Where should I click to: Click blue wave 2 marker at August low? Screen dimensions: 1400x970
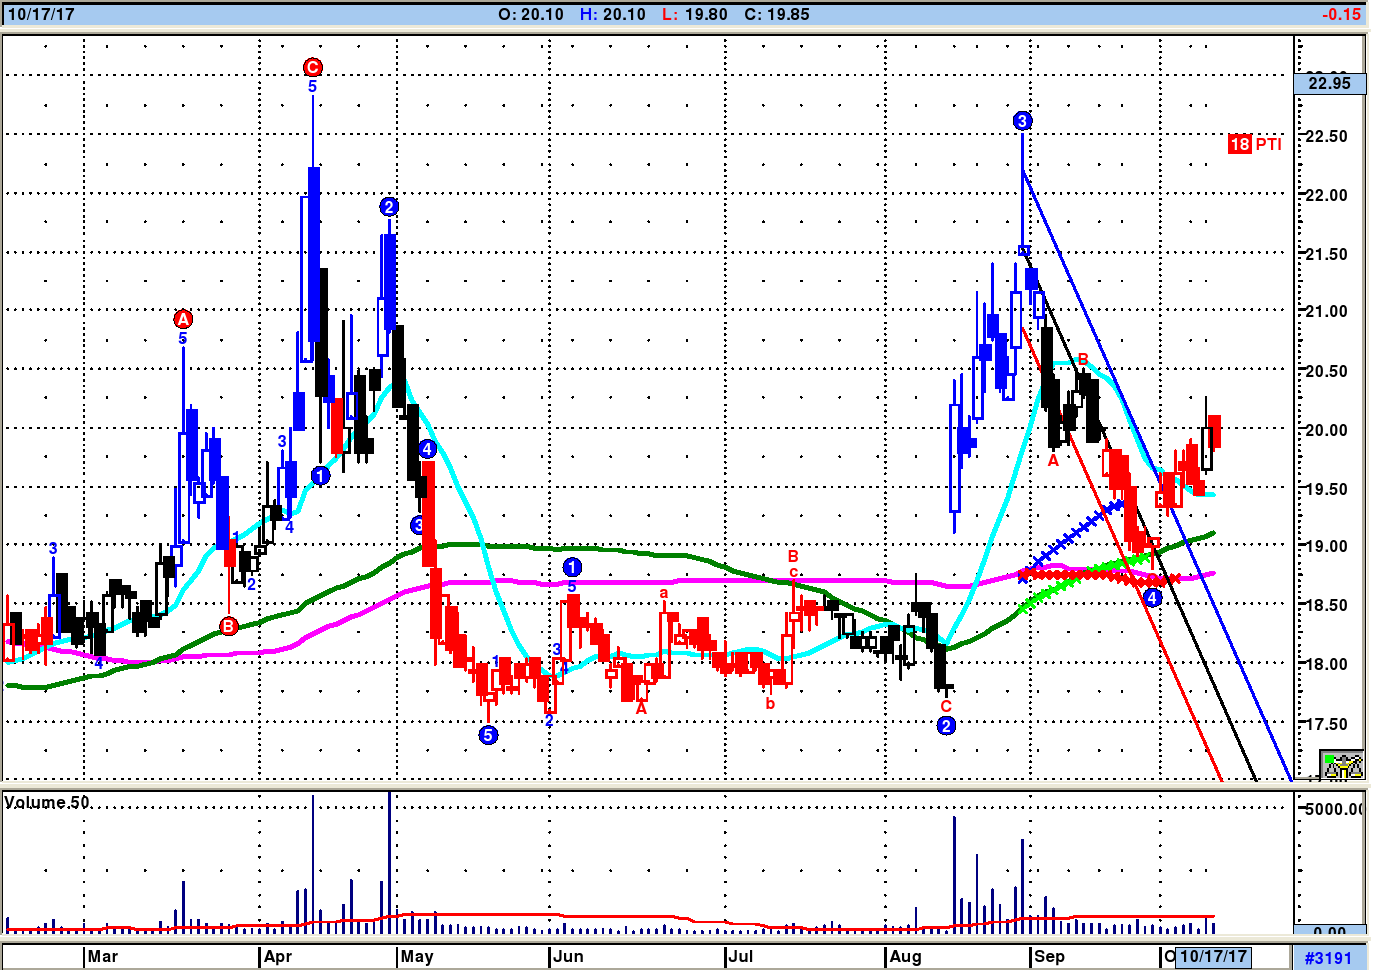(x=946, y=726)
